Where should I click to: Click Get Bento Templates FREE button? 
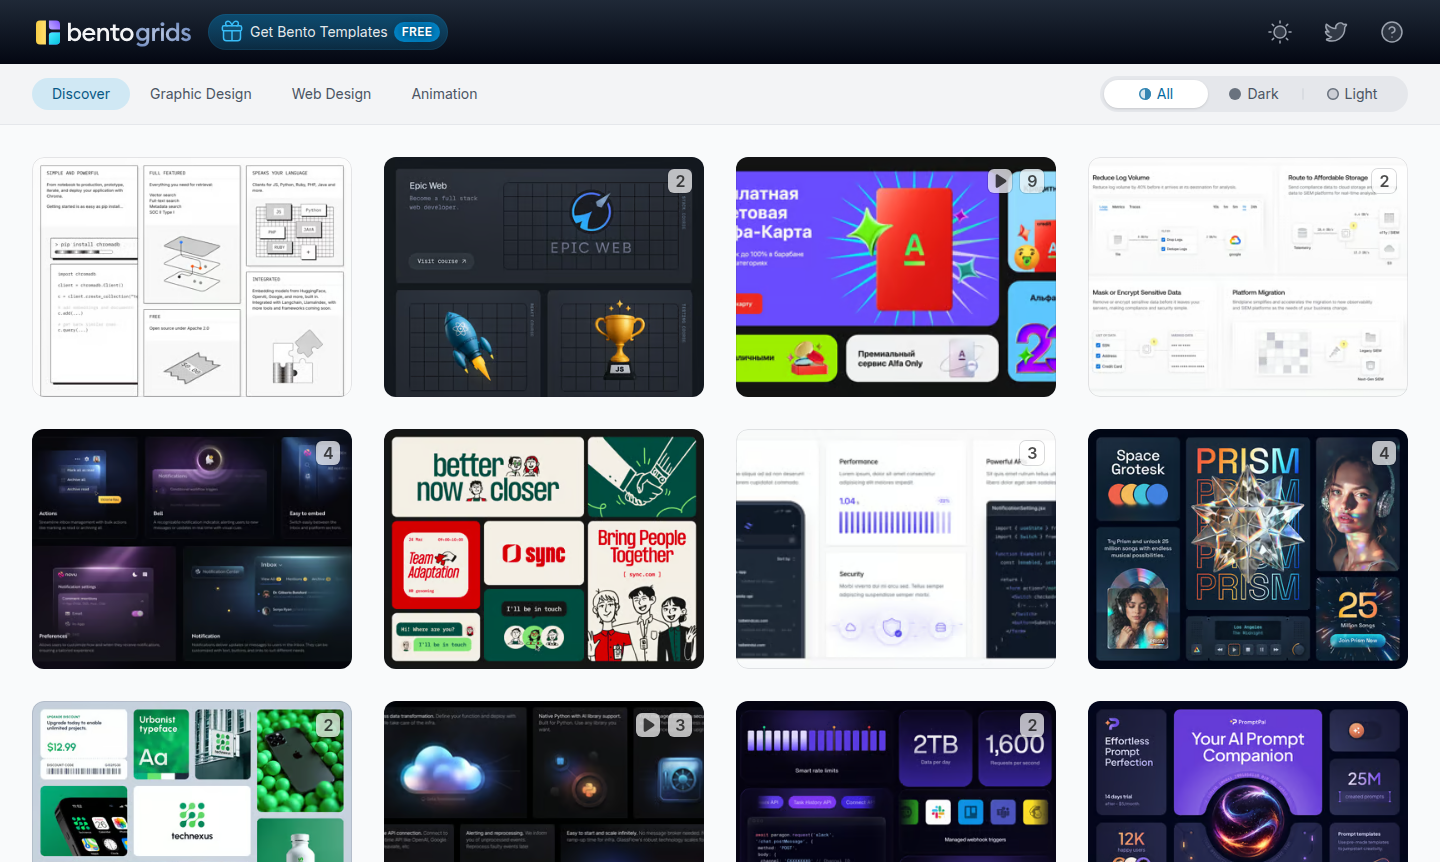tap(328, 32)
